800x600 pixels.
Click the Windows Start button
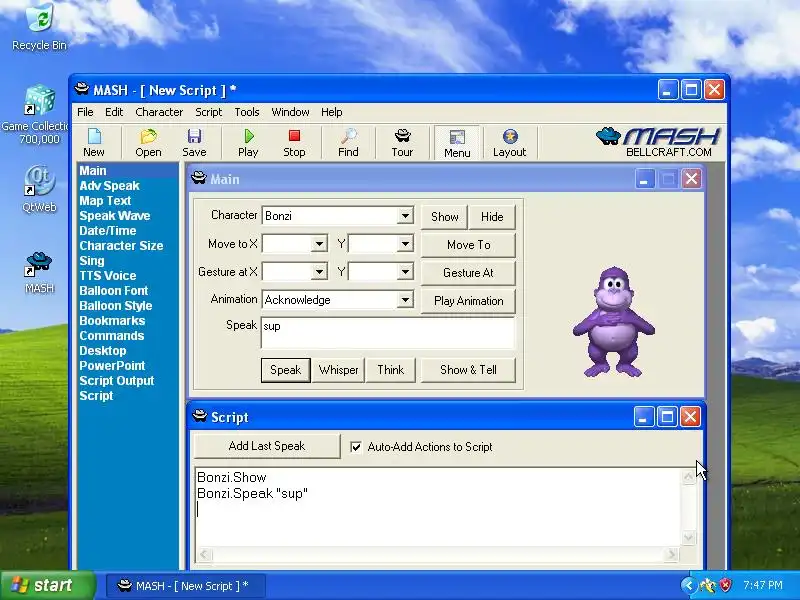[48, 585]
